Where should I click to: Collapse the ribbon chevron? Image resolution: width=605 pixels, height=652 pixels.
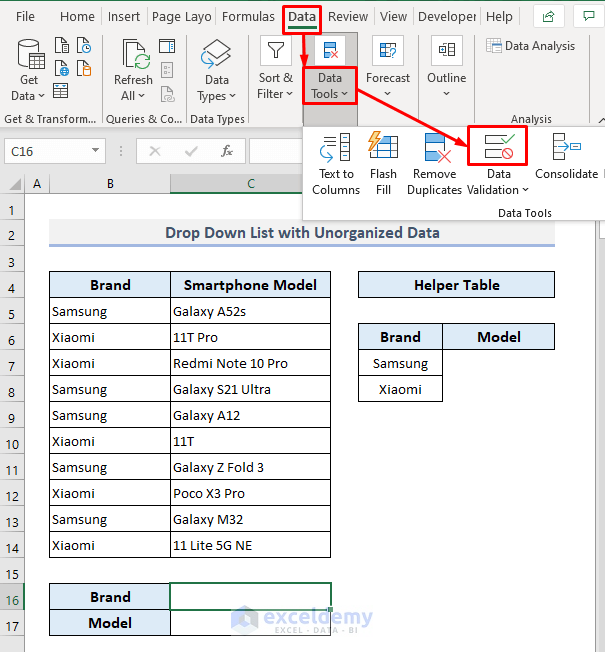601,120
